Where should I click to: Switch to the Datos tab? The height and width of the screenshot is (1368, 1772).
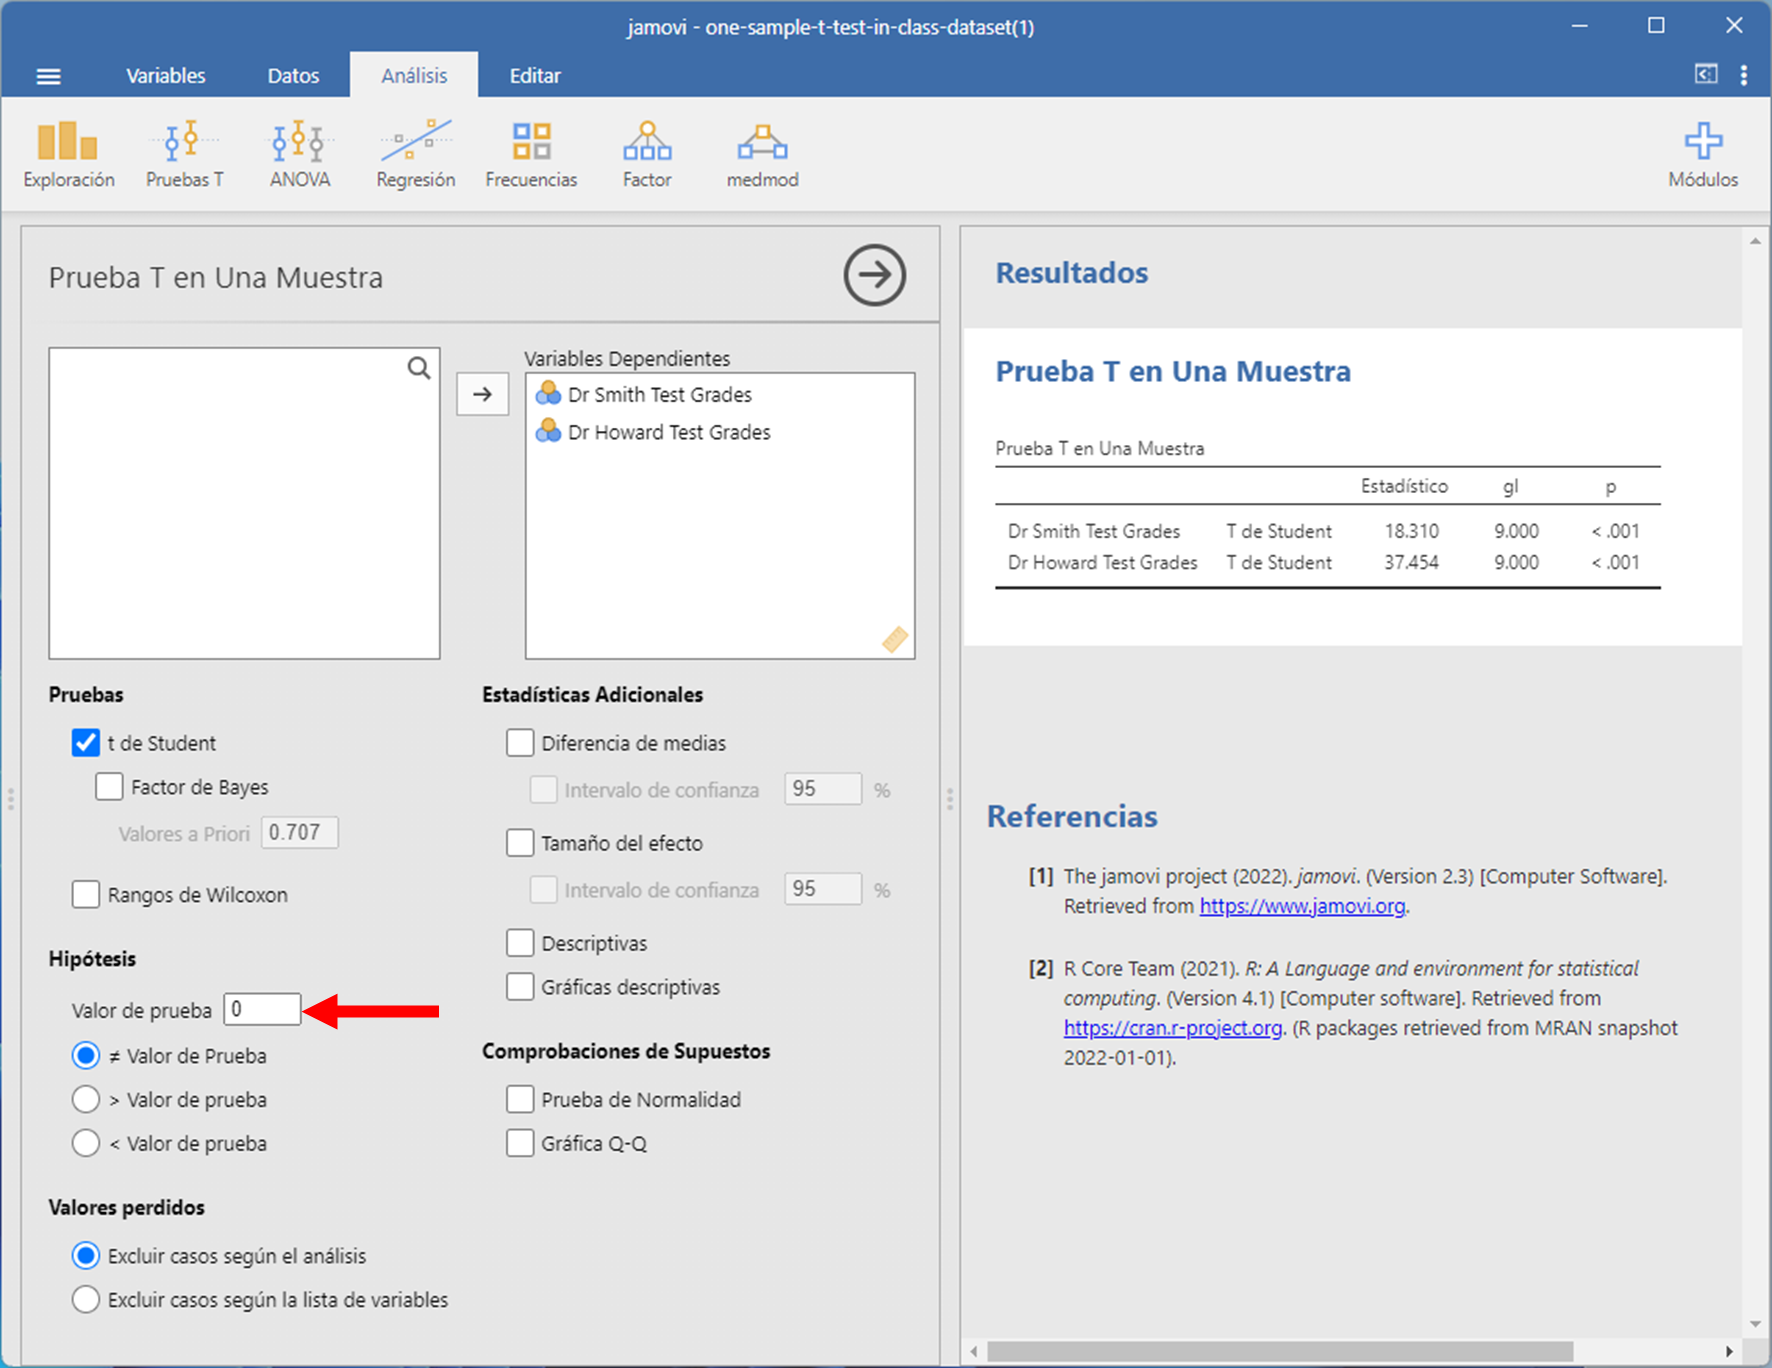click(x=293, y=76)
